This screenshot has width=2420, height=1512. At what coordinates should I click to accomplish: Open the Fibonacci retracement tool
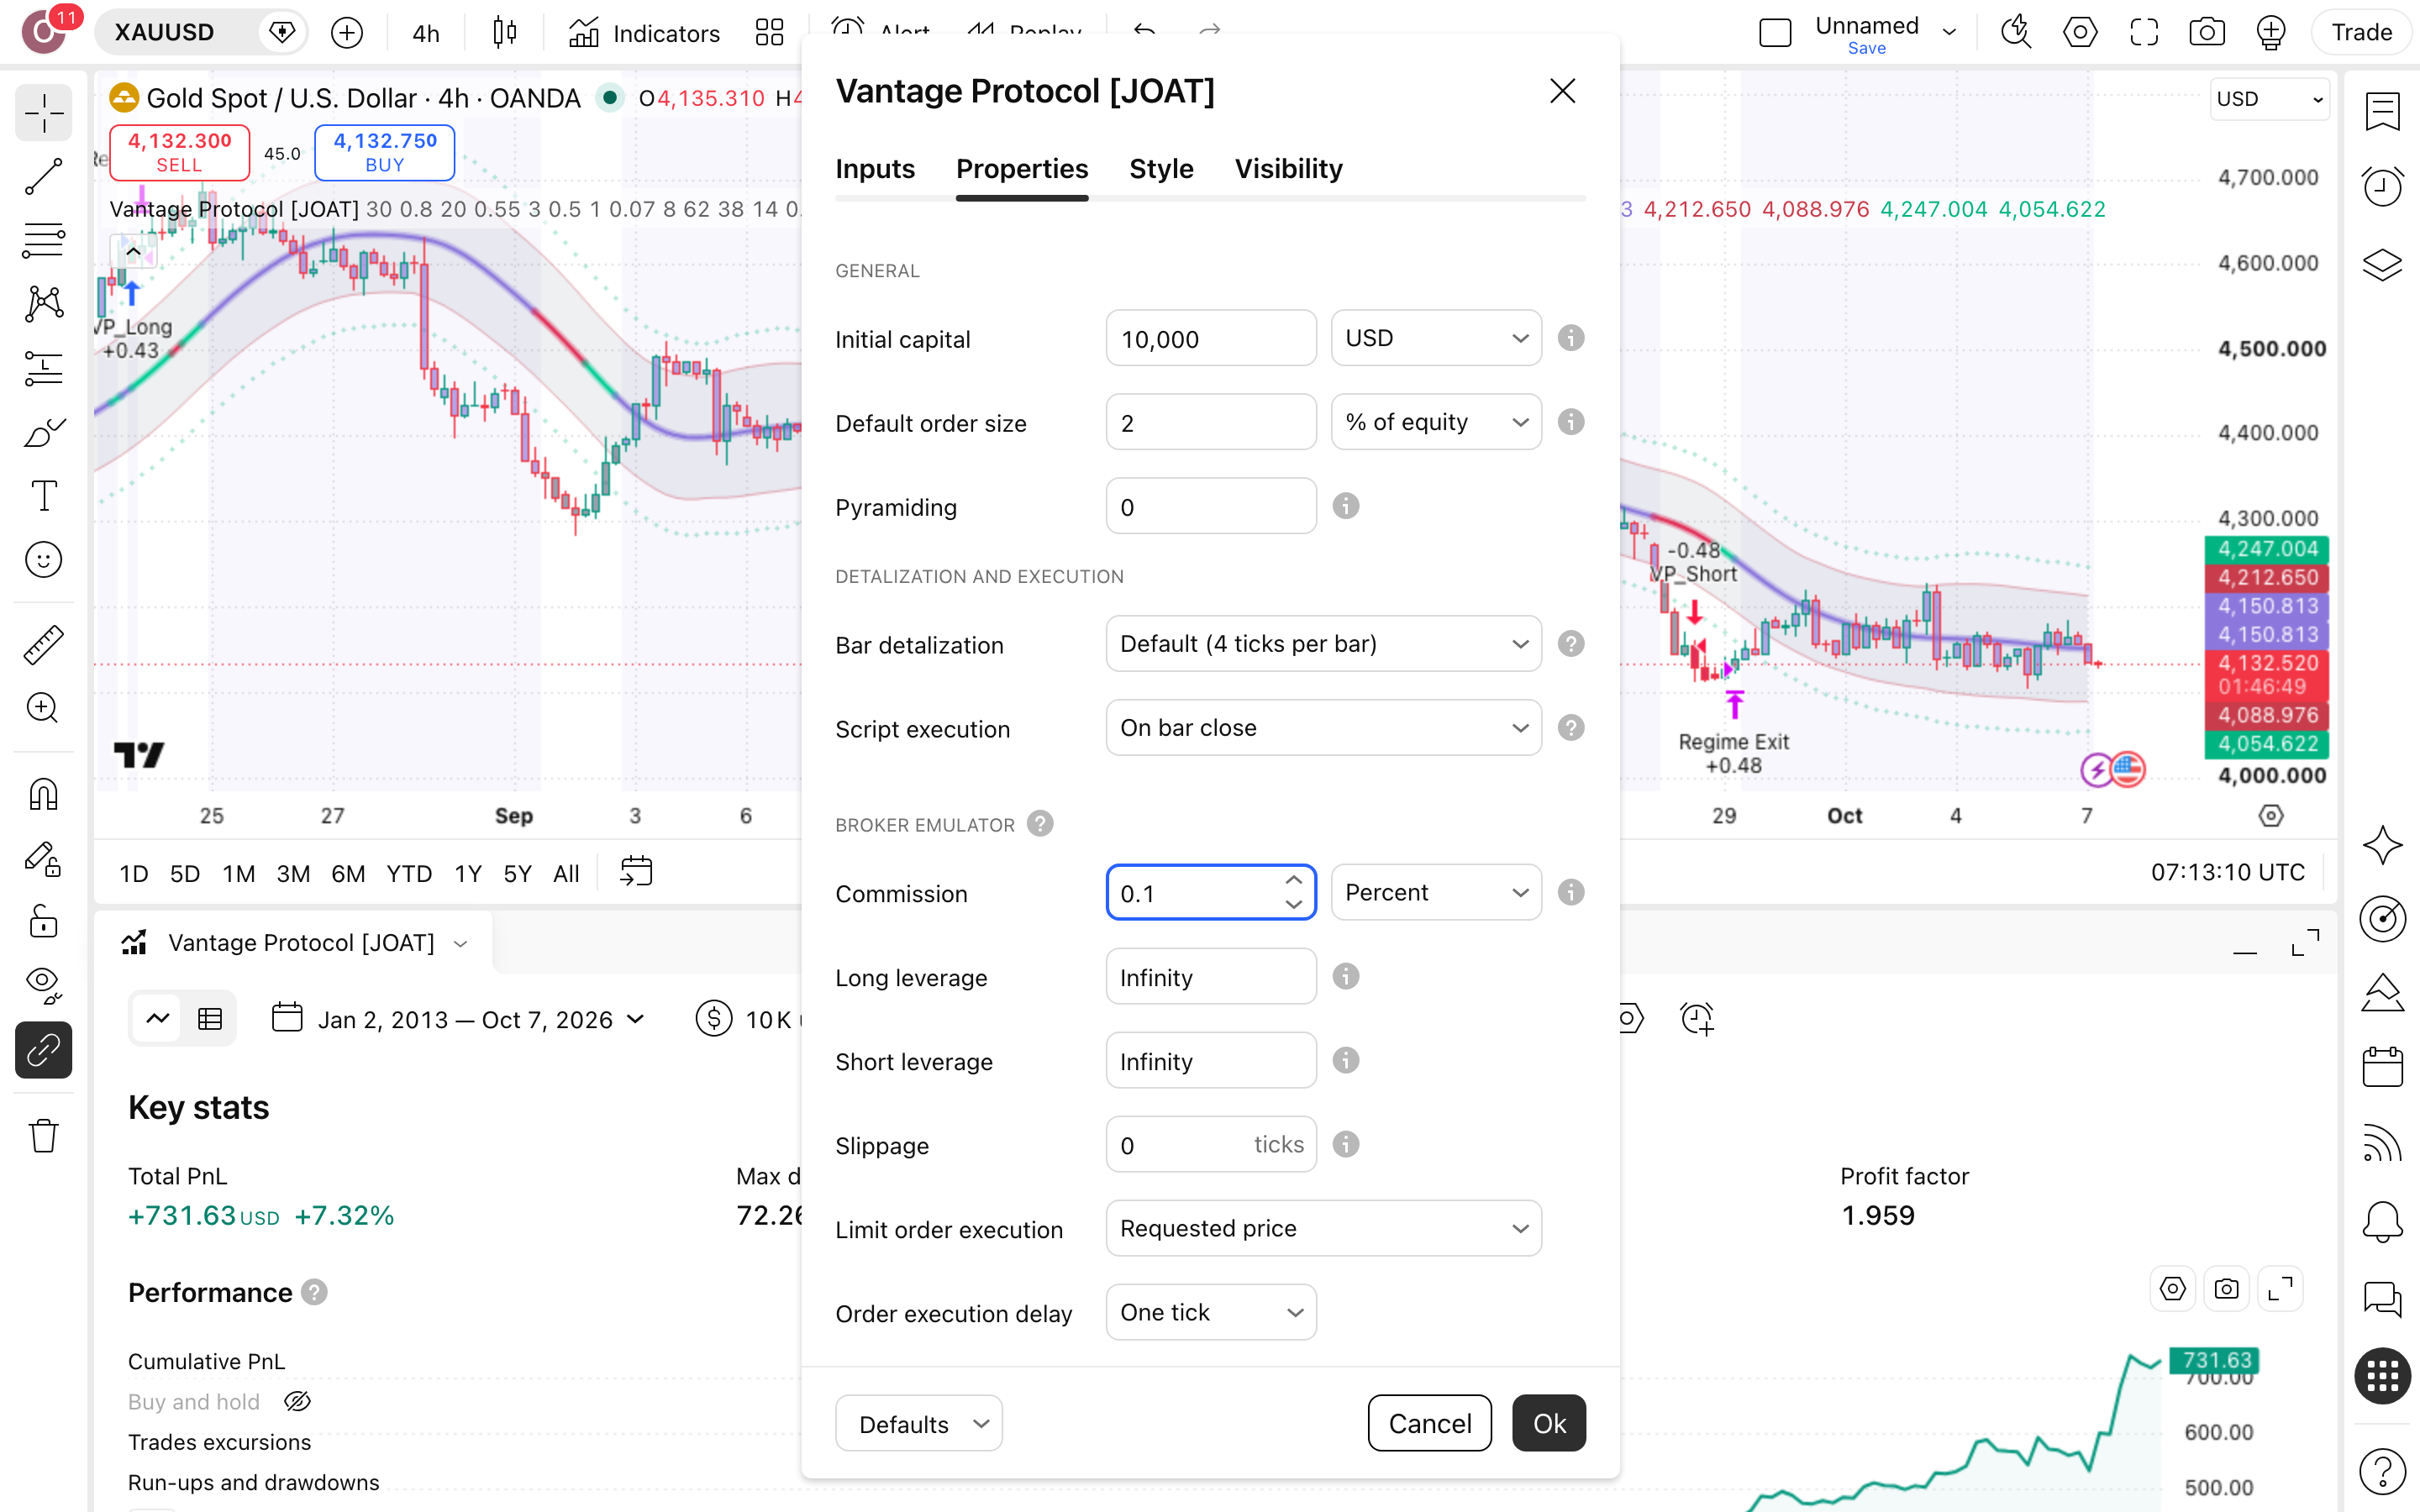pyautogui.click(x=44, y=240)
